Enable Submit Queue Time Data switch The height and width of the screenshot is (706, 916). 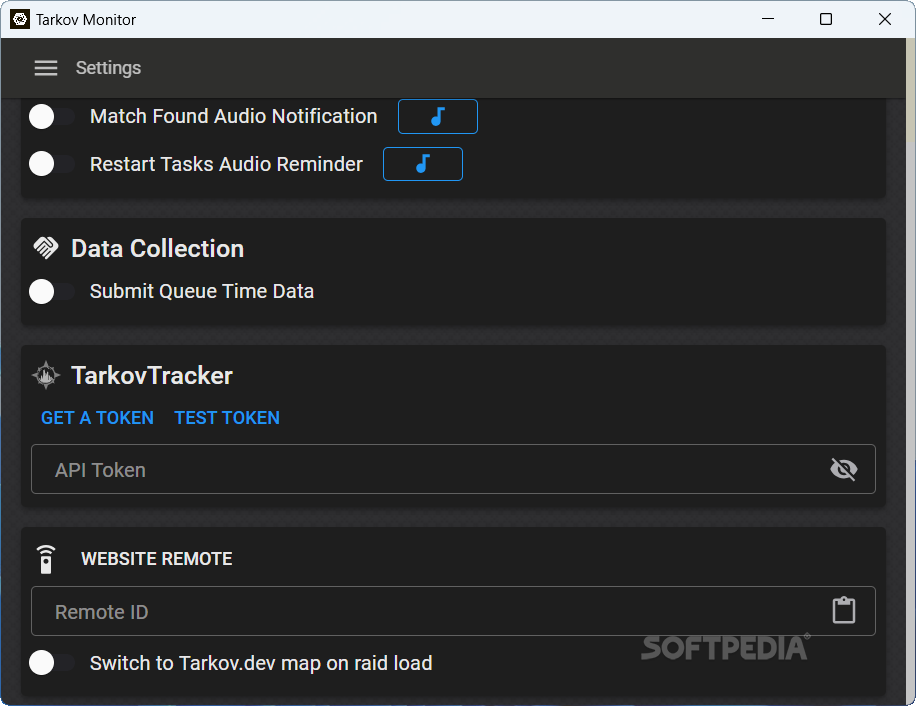[51, 291]
